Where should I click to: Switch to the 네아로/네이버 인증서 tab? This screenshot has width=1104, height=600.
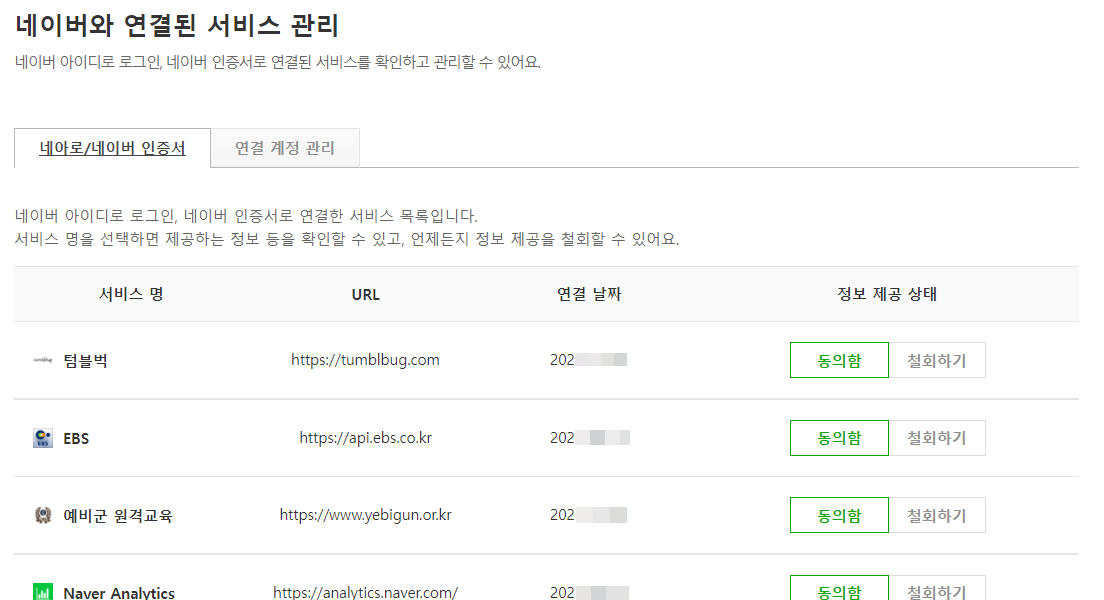coord(113,148)
